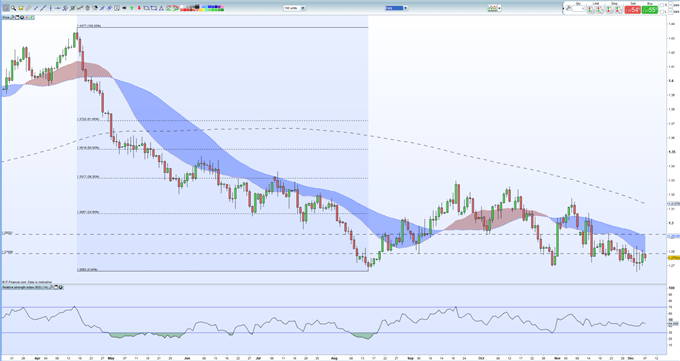
Task: Open the chart style dropdown arrow
Action: click(x=500, y=8)
